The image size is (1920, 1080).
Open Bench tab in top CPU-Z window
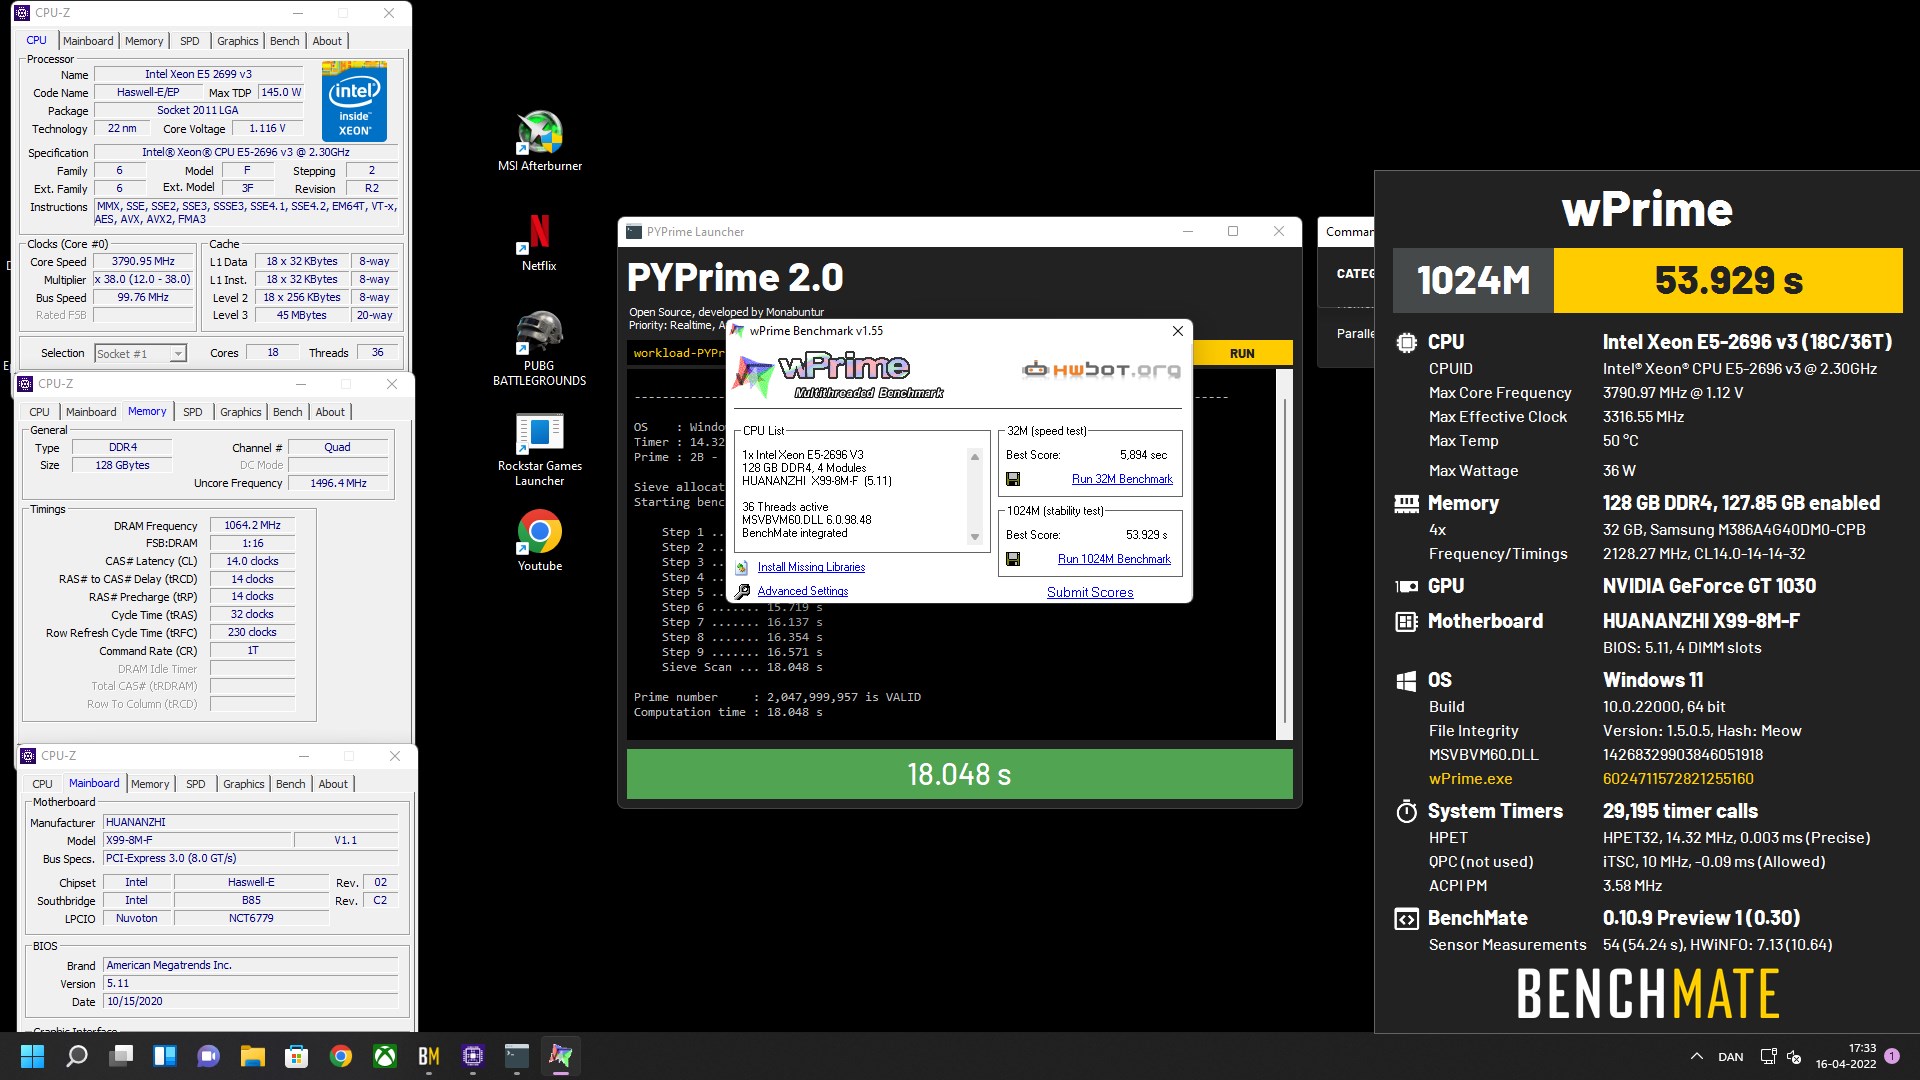[285, 41]
